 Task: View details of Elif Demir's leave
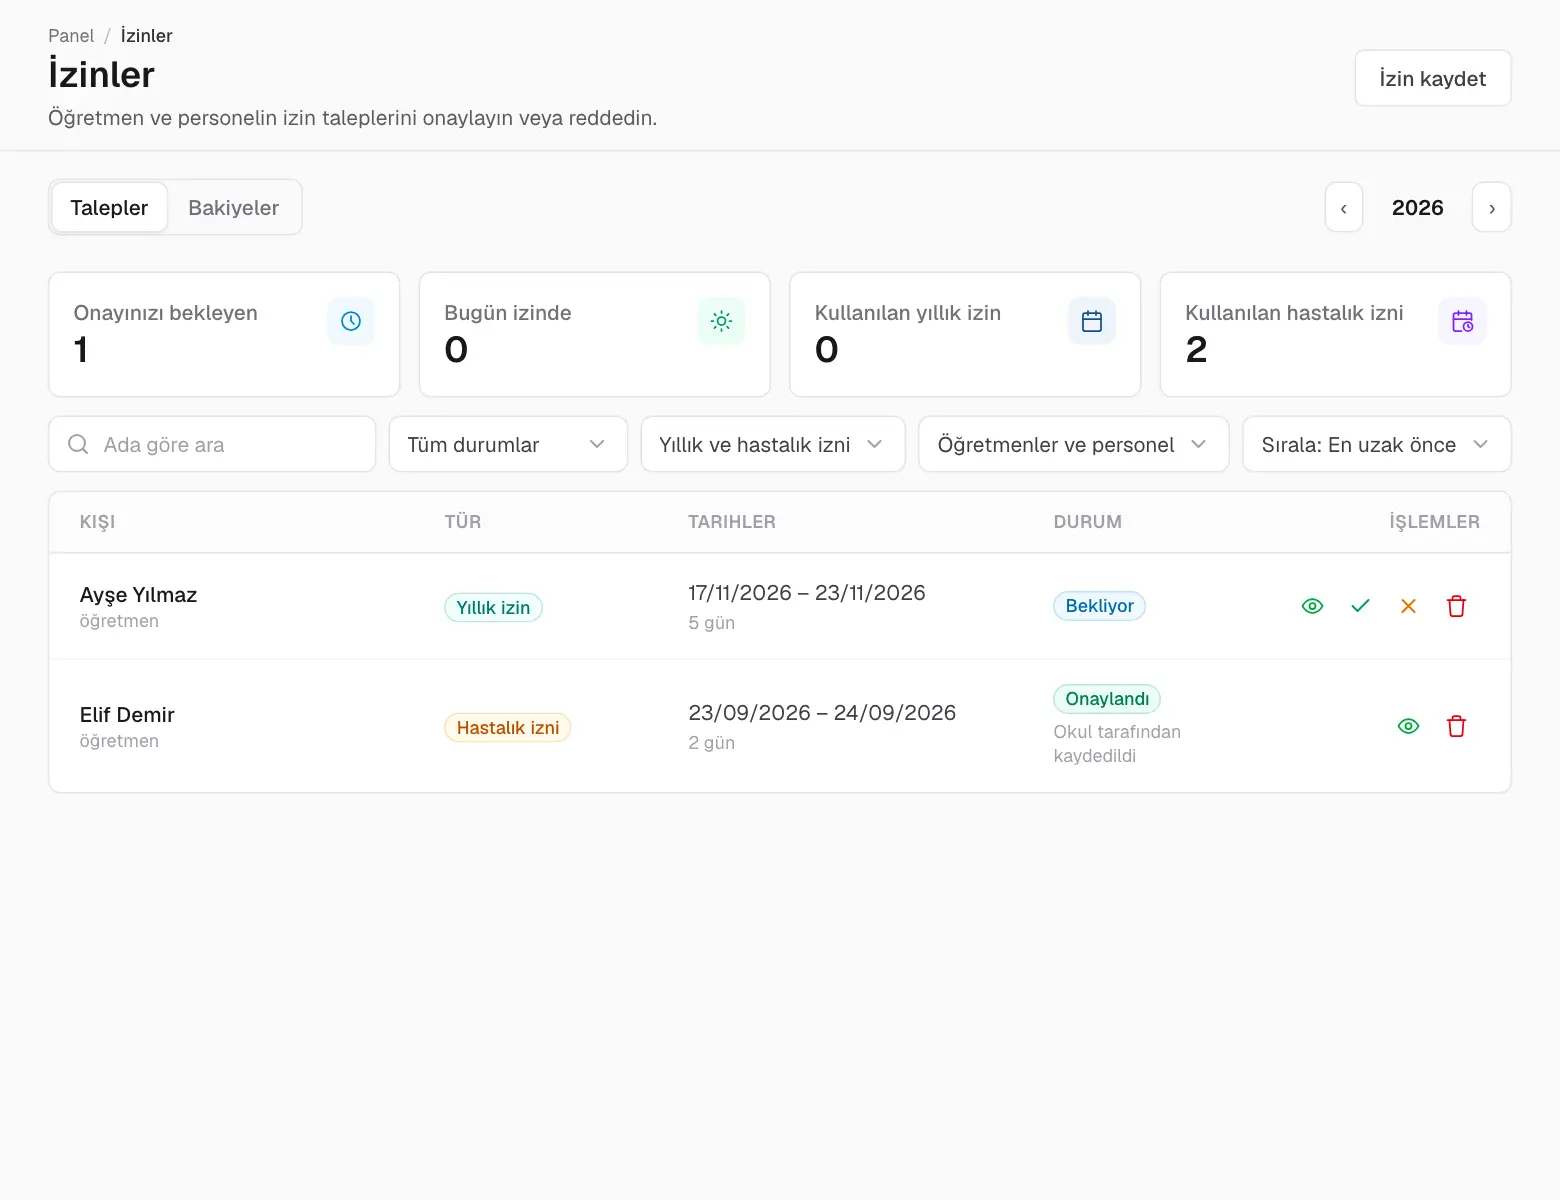[1408, 726]
